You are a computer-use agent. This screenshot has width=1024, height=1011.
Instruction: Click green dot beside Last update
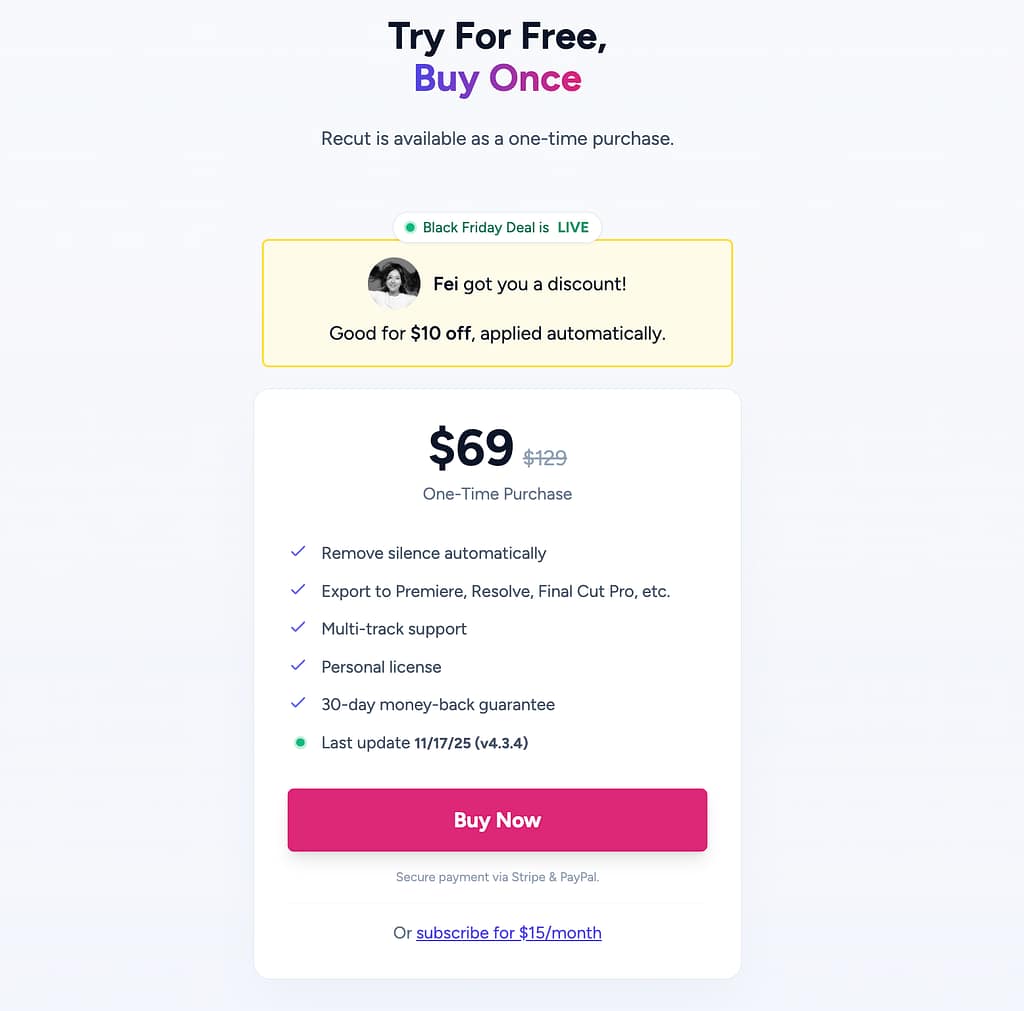[299, 743]
